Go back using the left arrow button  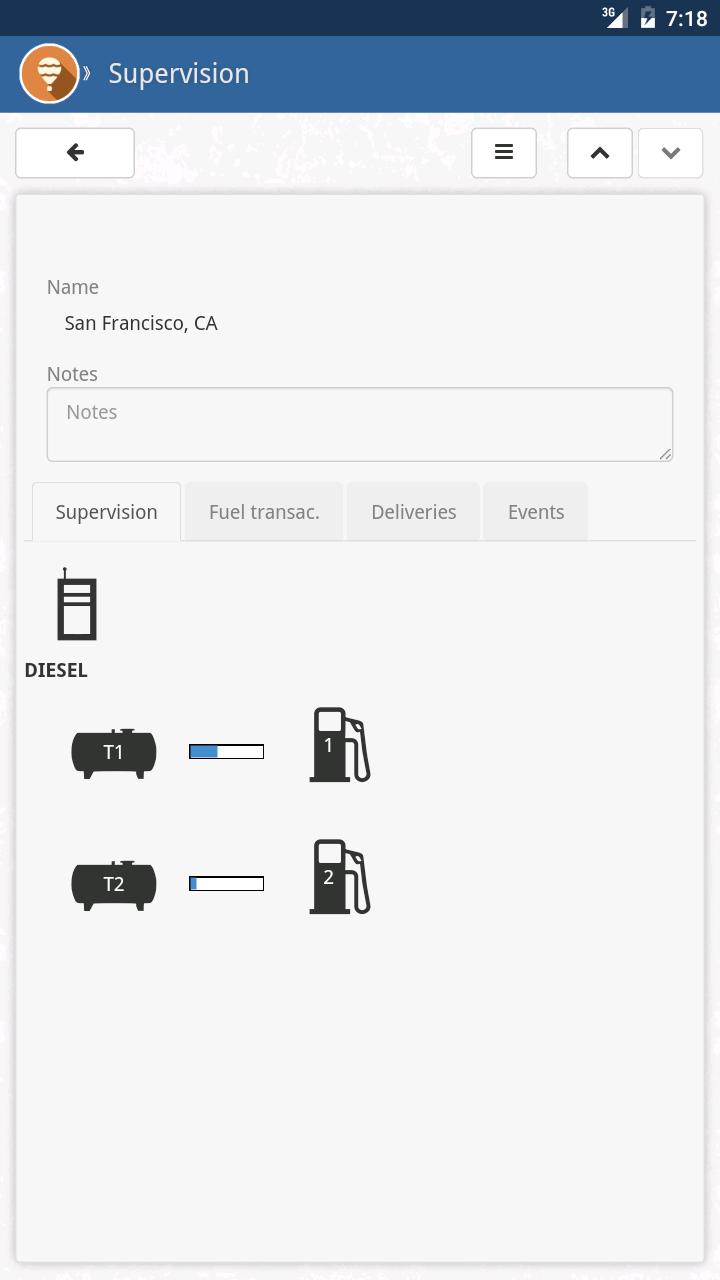(x=75, y=153)
